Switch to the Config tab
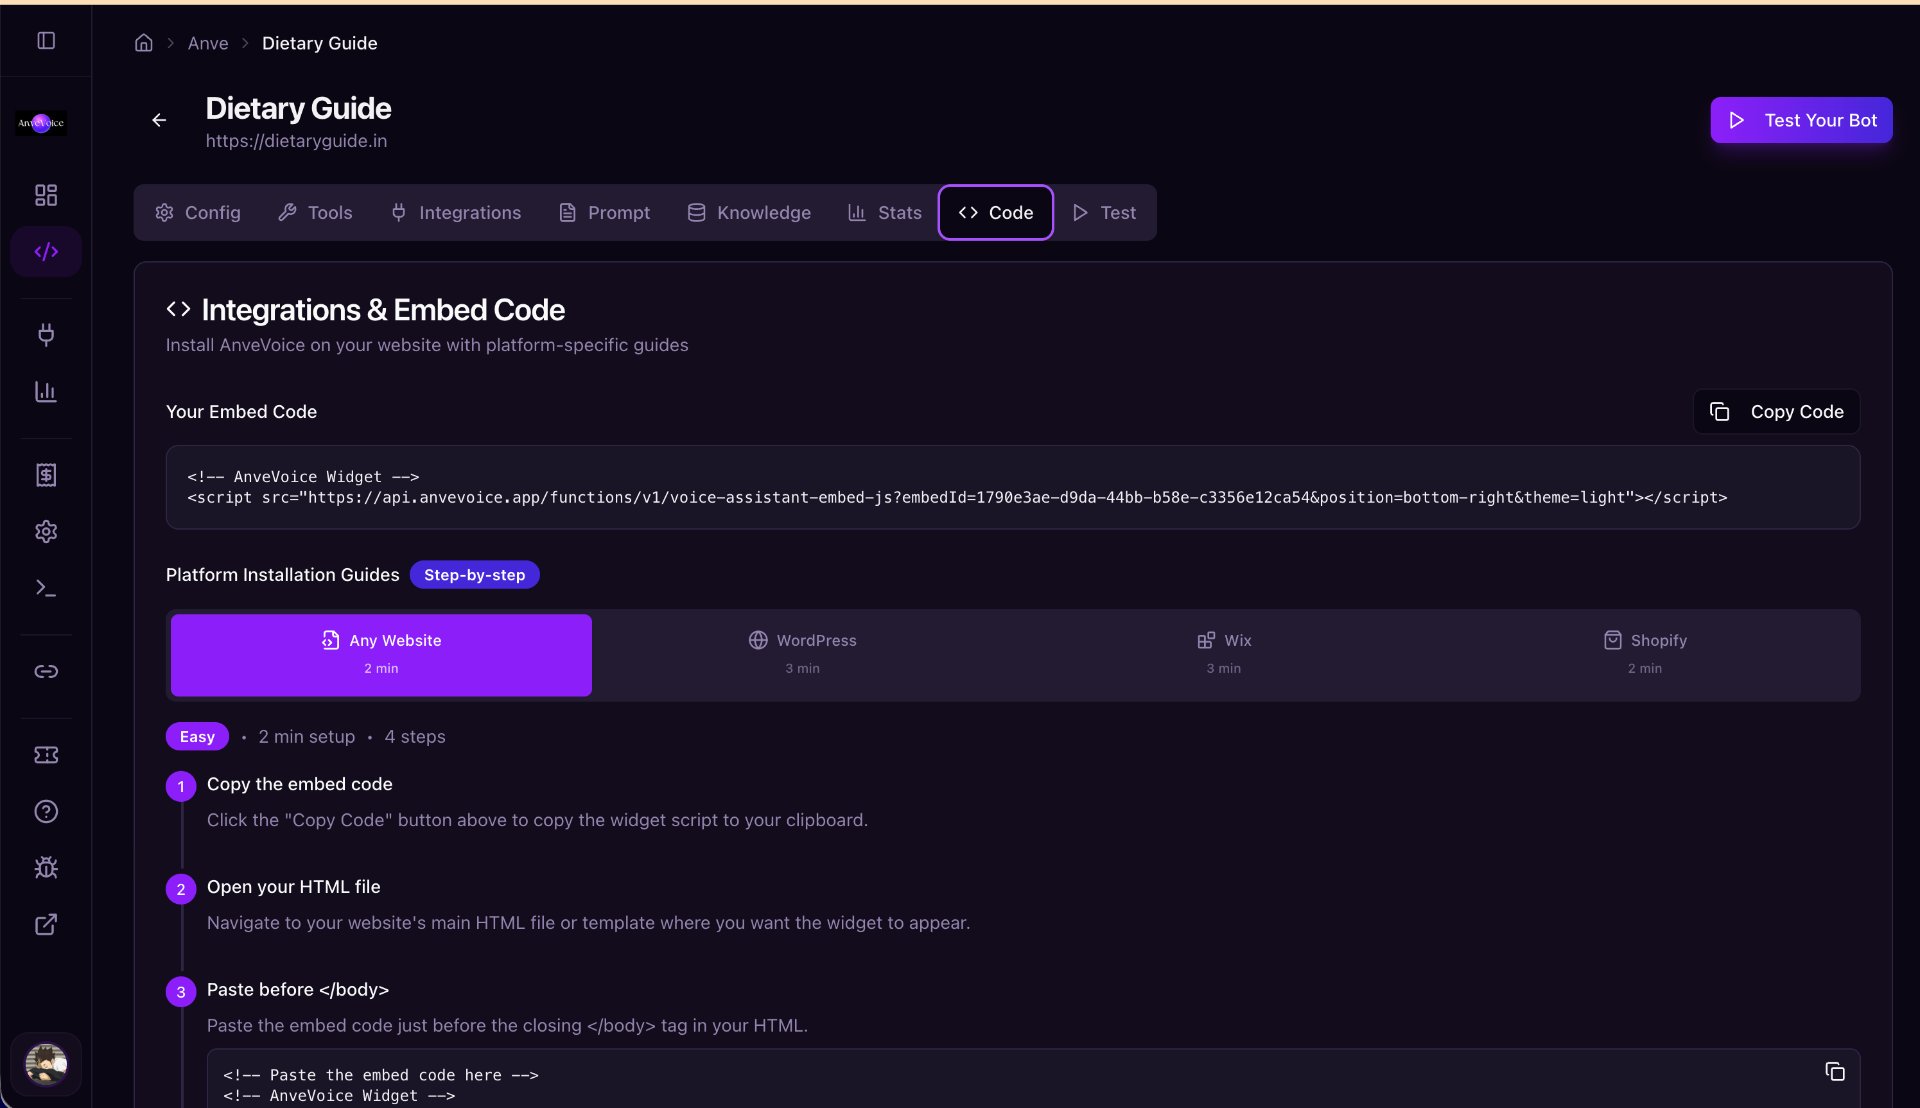The width and height of the screenshot is (1920, 1108). pos(198,213)
